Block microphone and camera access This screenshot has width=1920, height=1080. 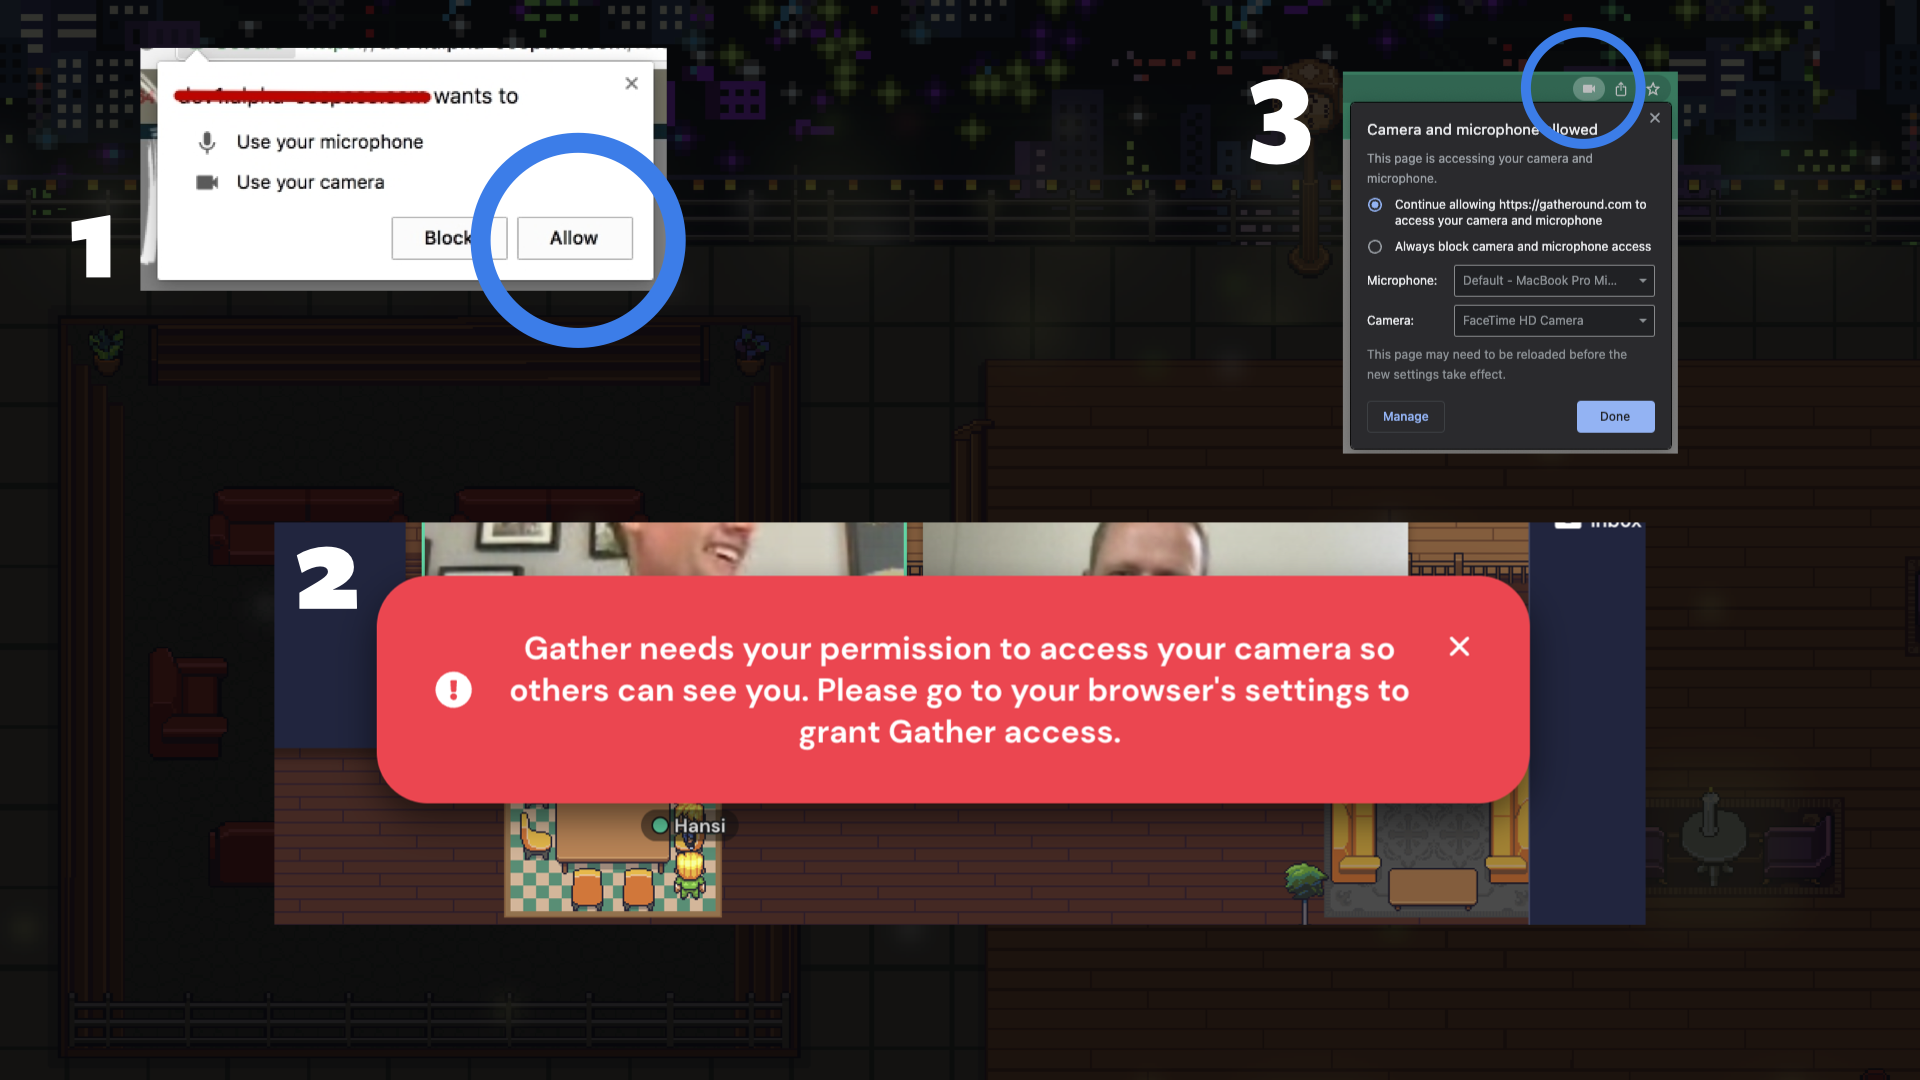(447, 238)
